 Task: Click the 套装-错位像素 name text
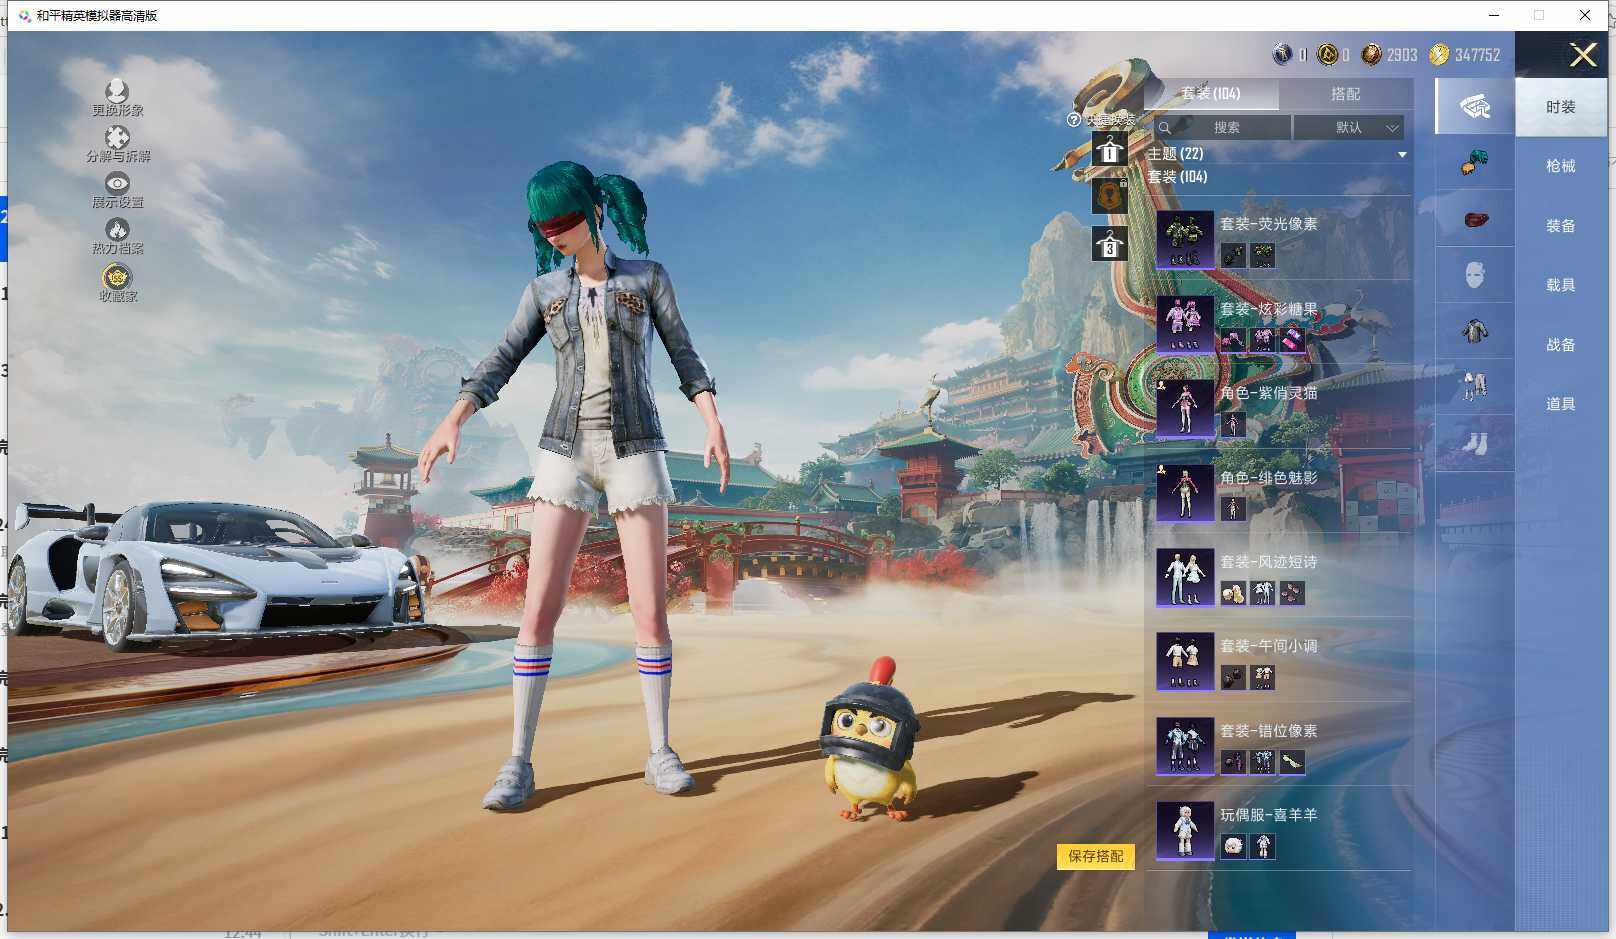(1269, 731)
